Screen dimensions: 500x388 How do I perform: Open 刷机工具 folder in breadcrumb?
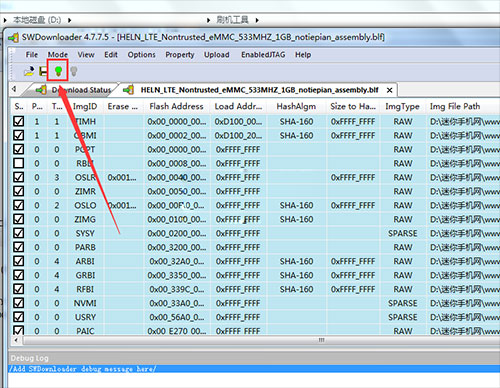(x=232, y=20)
